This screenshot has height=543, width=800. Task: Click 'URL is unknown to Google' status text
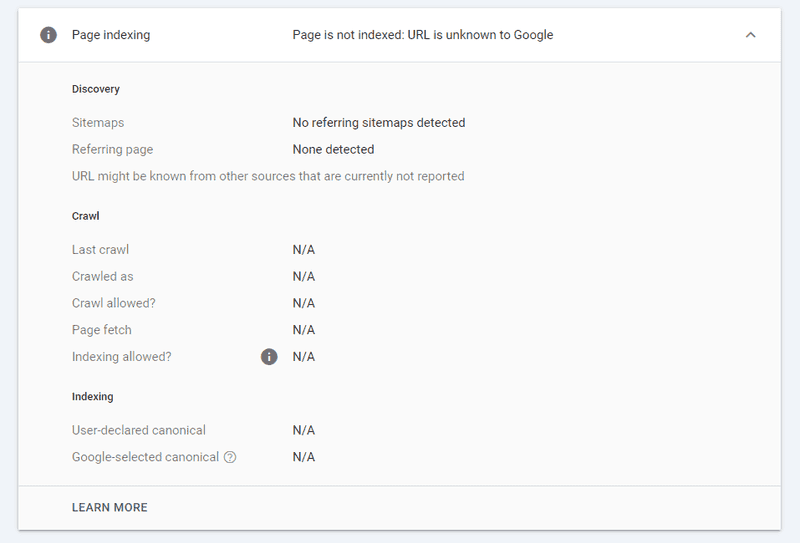coord(480,35)
